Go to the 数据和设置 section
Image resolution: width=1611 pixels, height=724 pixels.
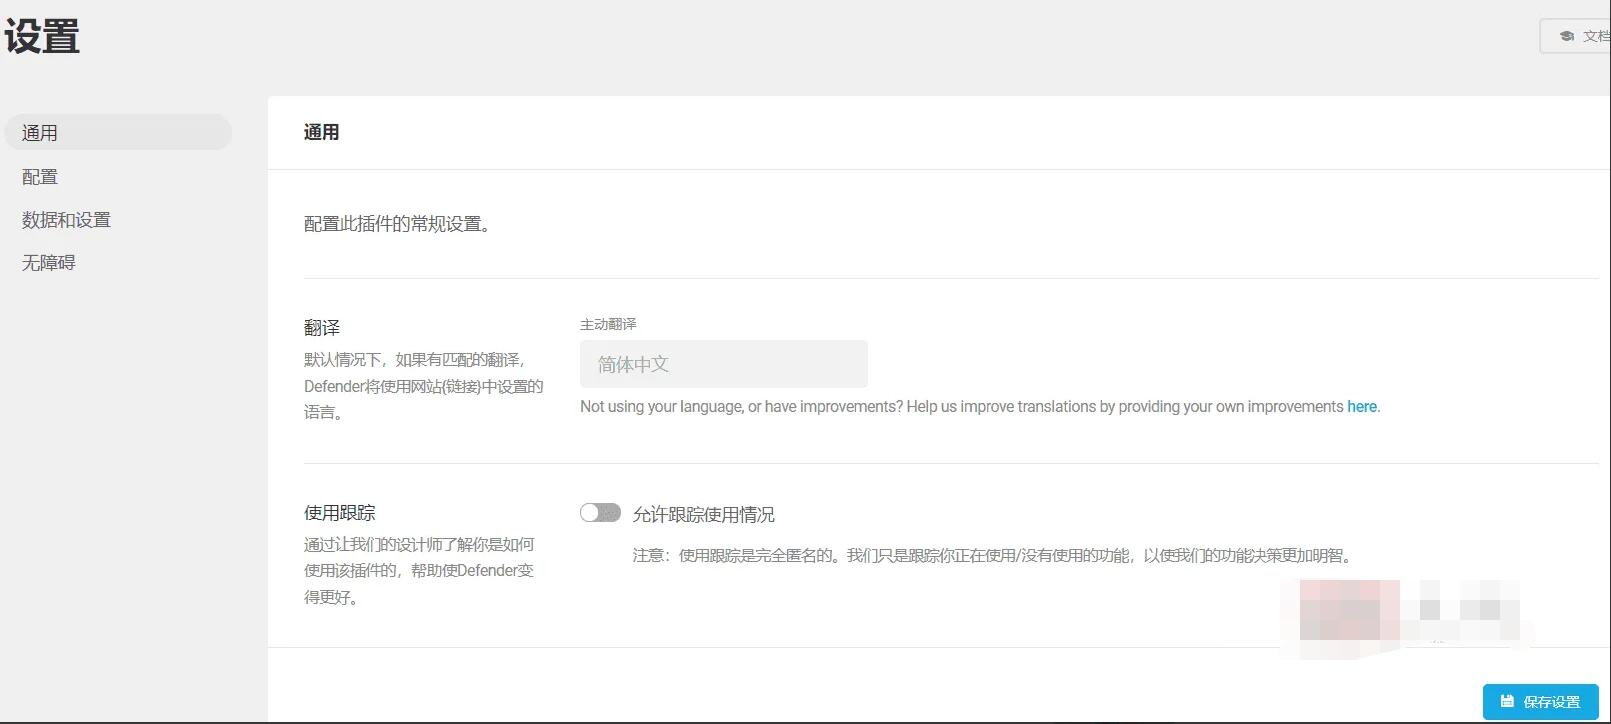click(66, 220)
